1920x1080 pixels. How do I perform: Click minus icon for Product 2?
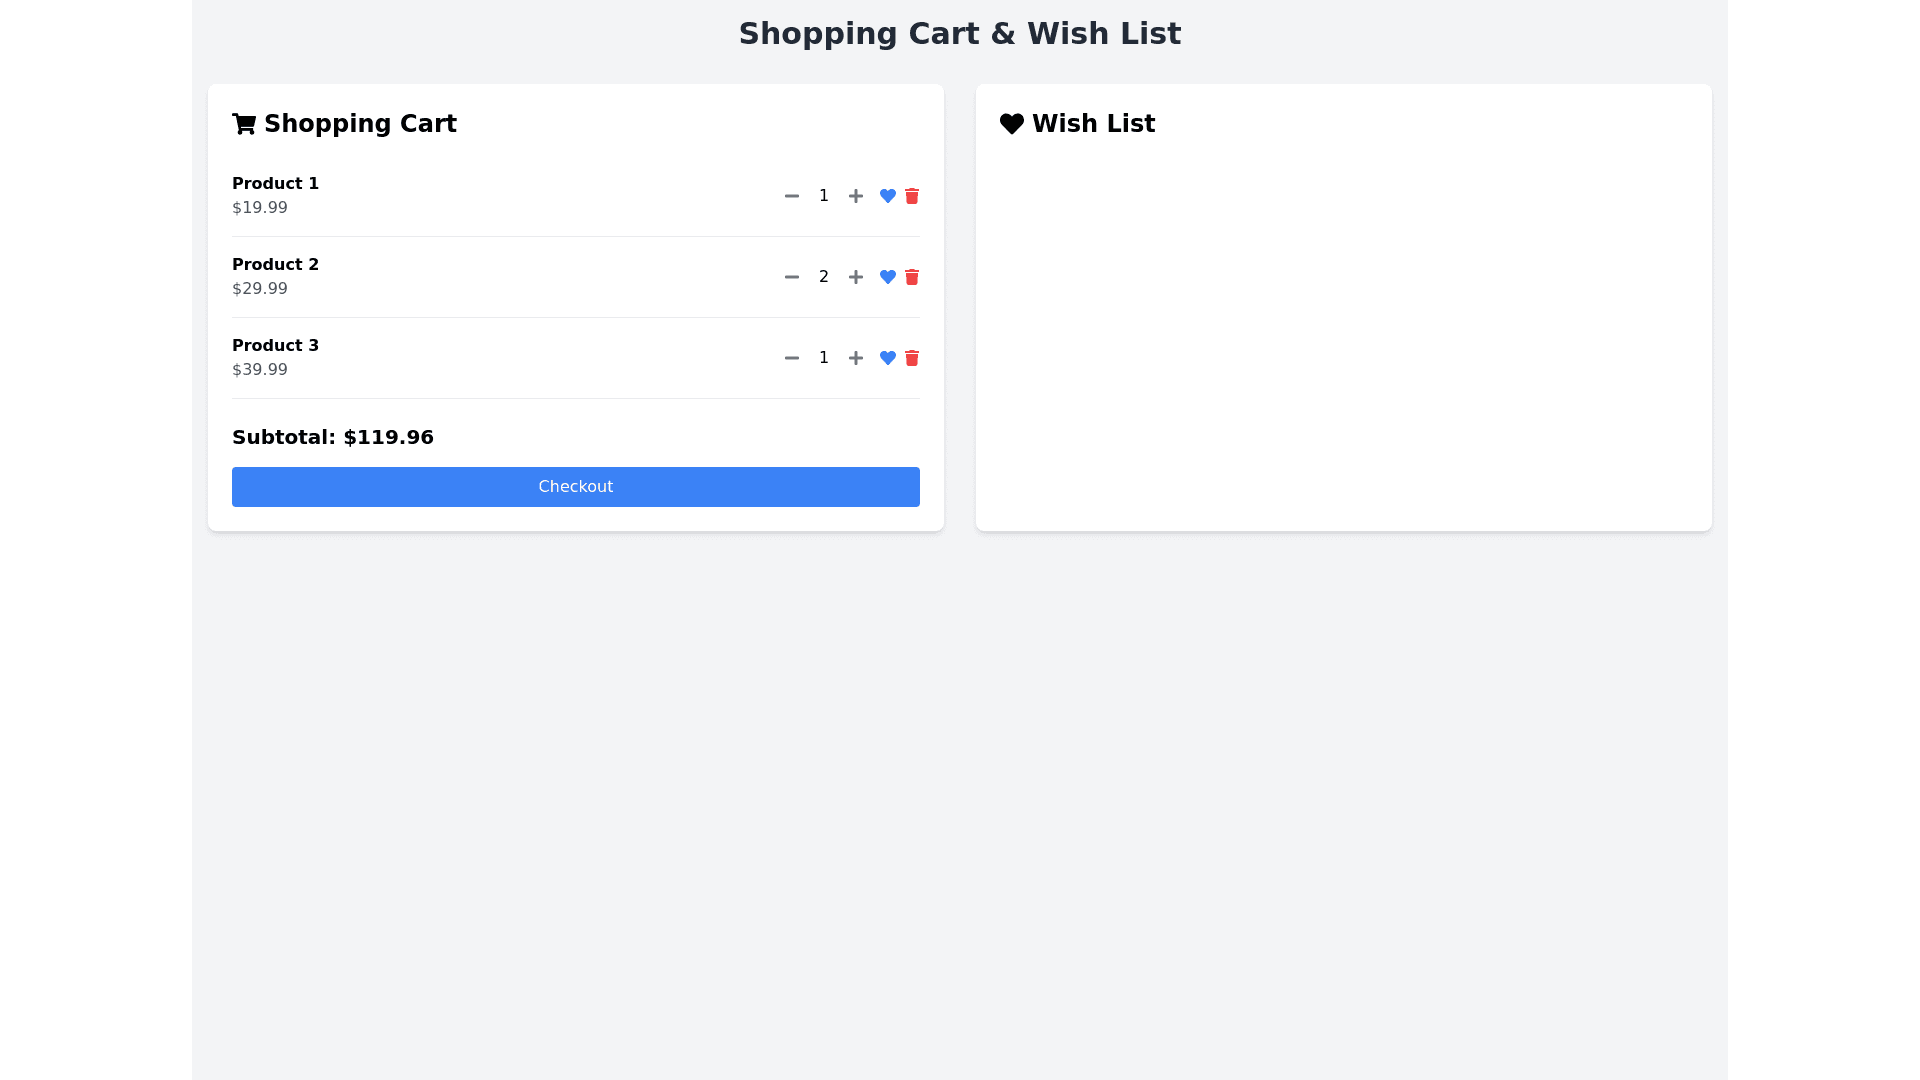tap(792, 277)
